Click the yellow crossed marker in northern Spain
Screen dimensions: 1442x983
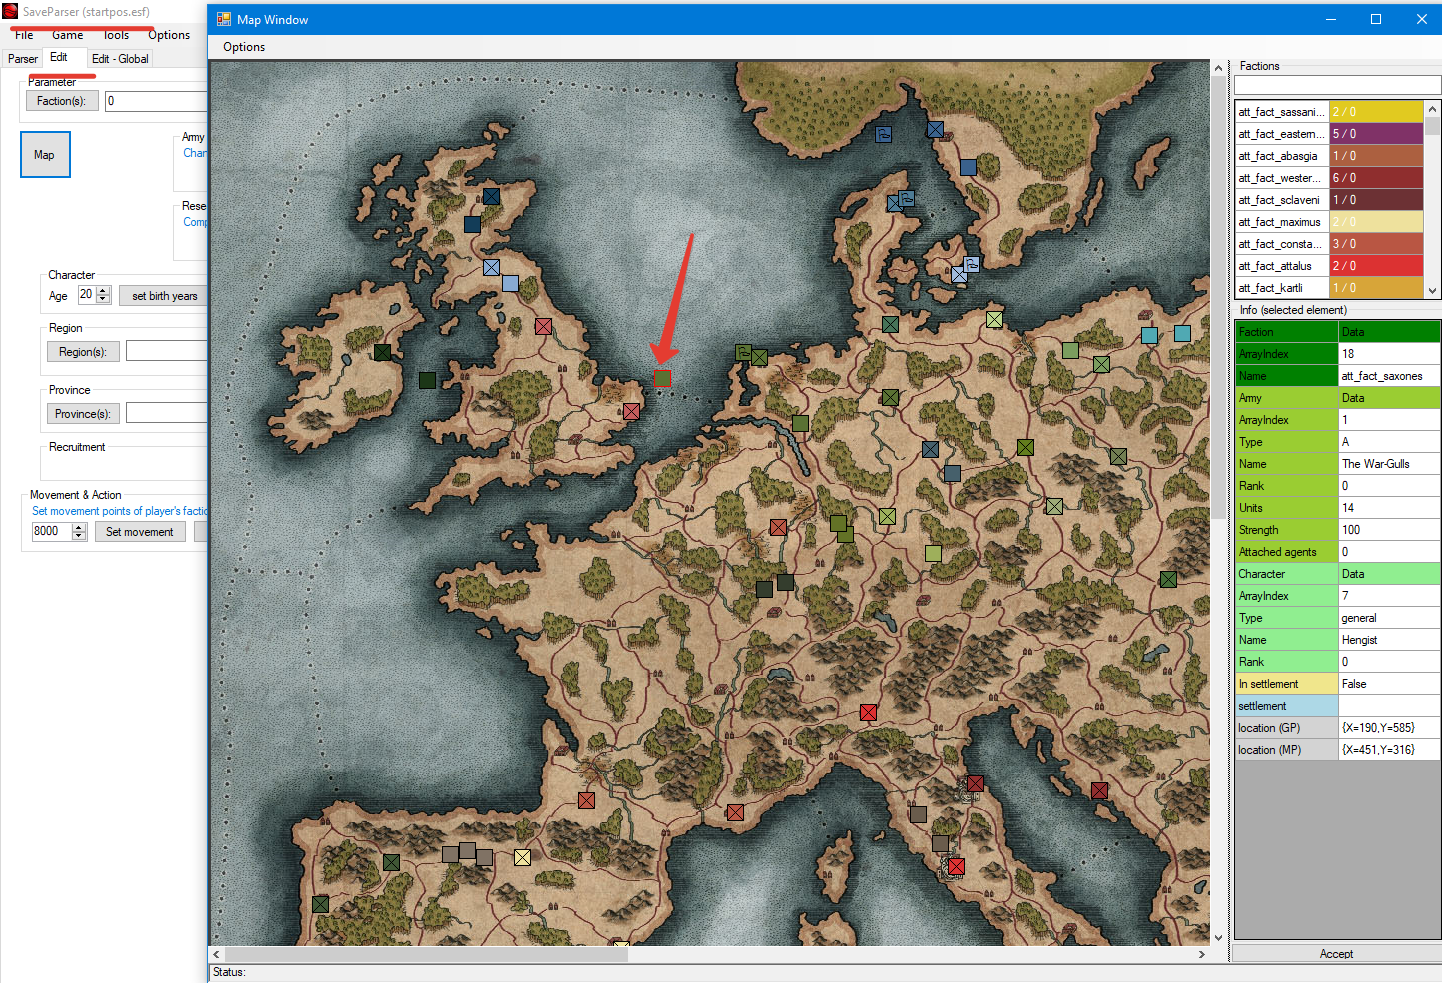click(522, 857)
